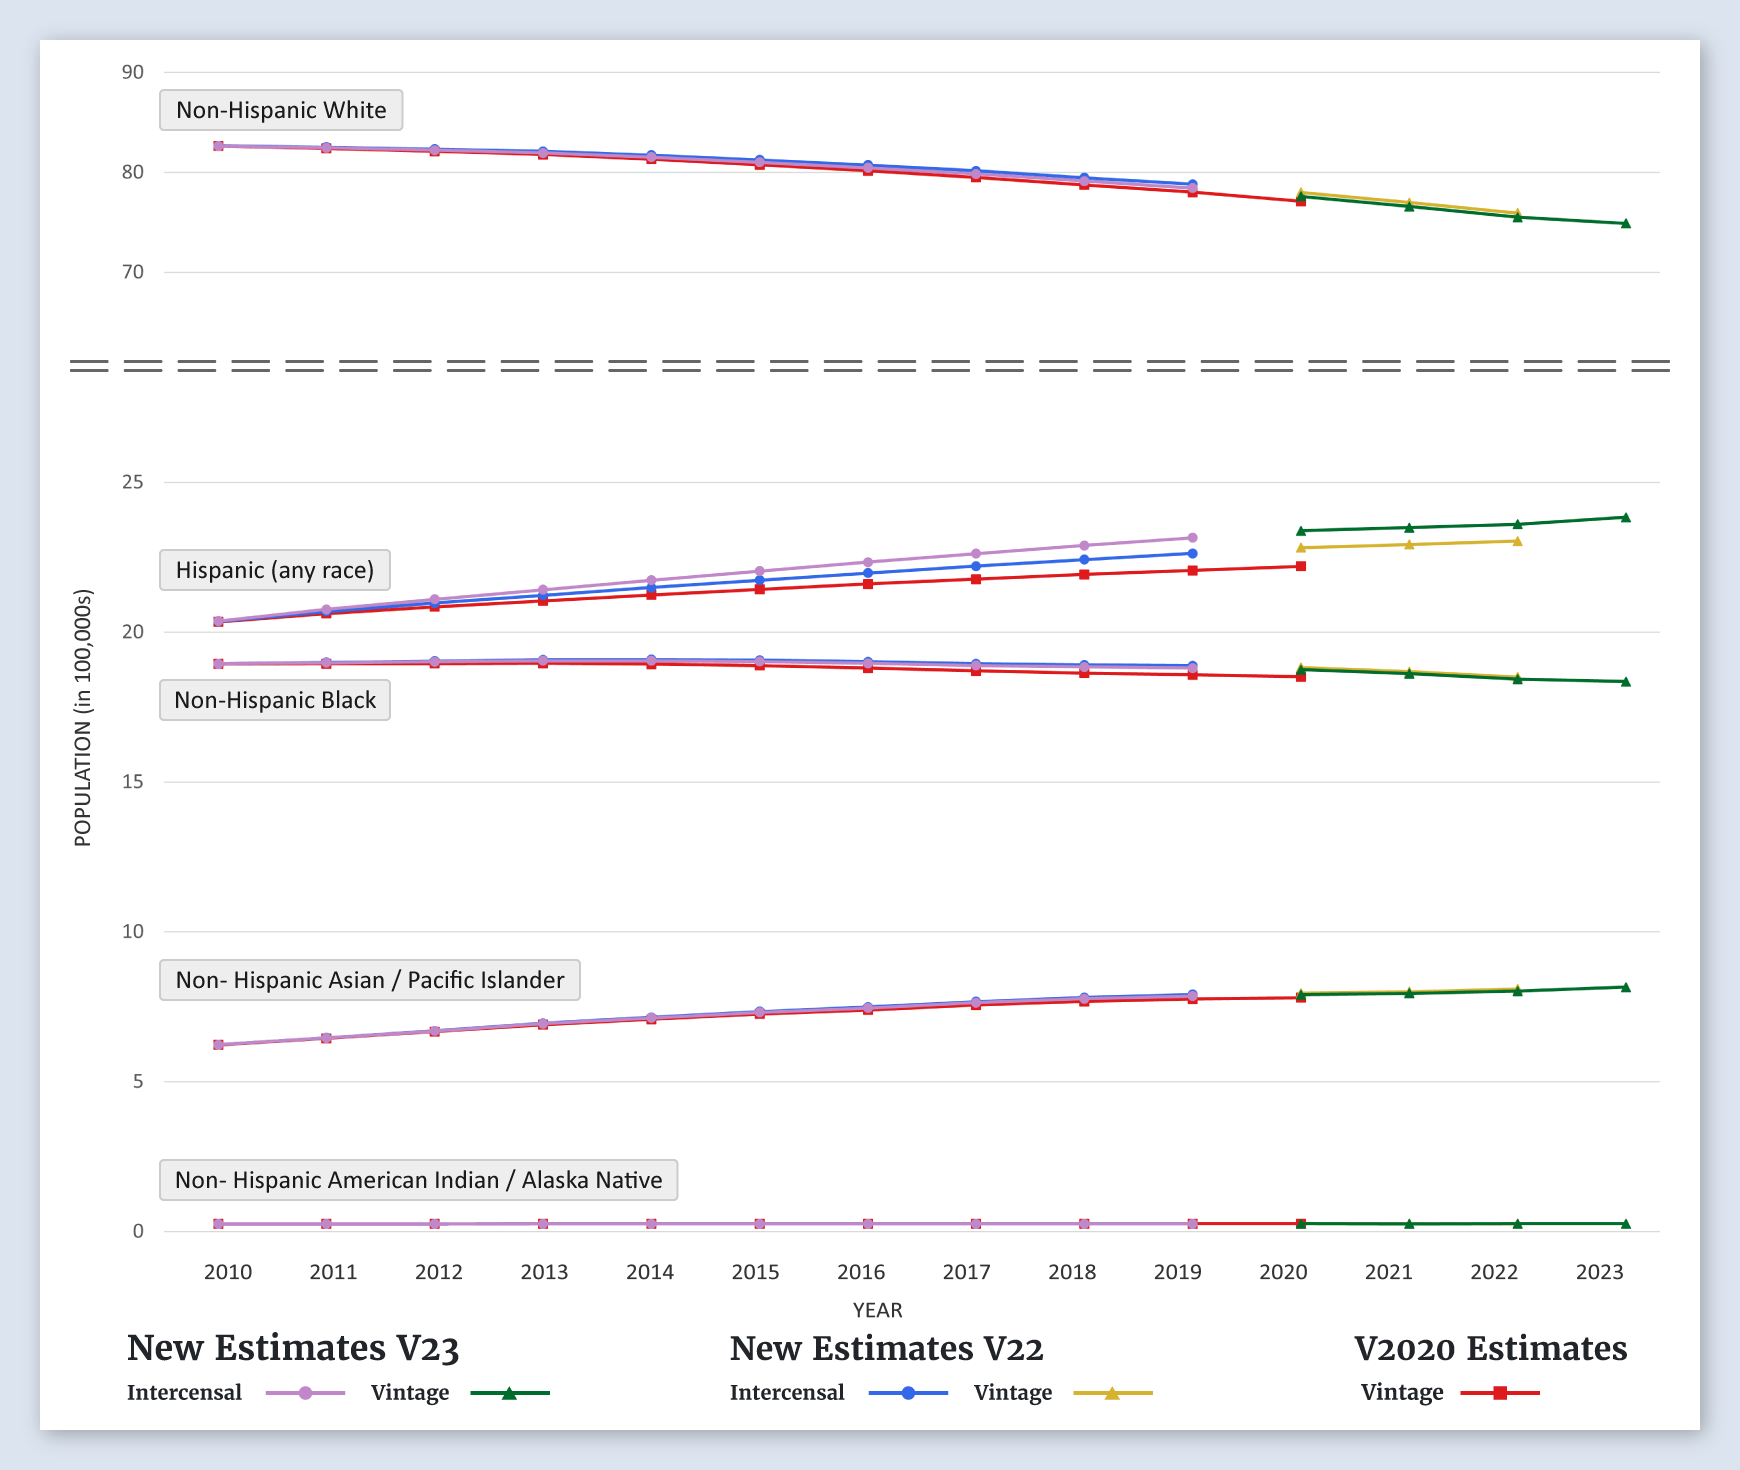Toggle the V22 Vintage legend label
The image size is (1740, 1470).
(x=1012, y=1393)
